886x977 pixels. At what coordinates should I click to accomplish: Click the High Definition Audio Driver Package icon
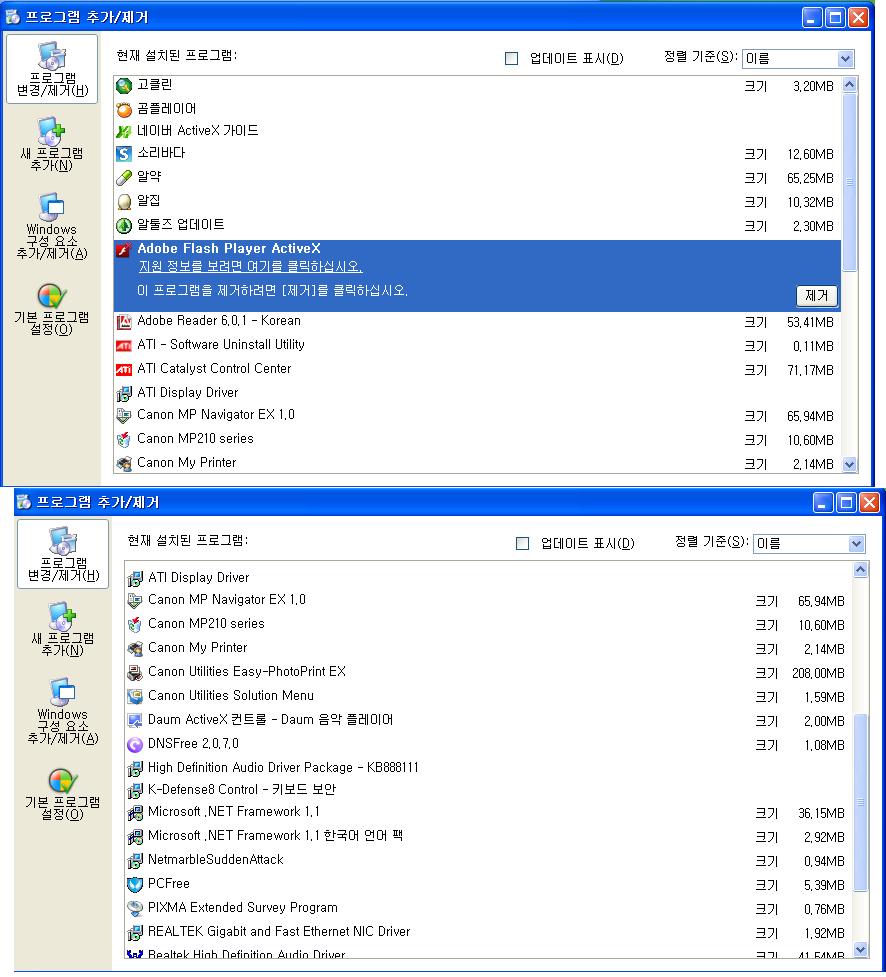pyautogui.click(x=135, y=768)
